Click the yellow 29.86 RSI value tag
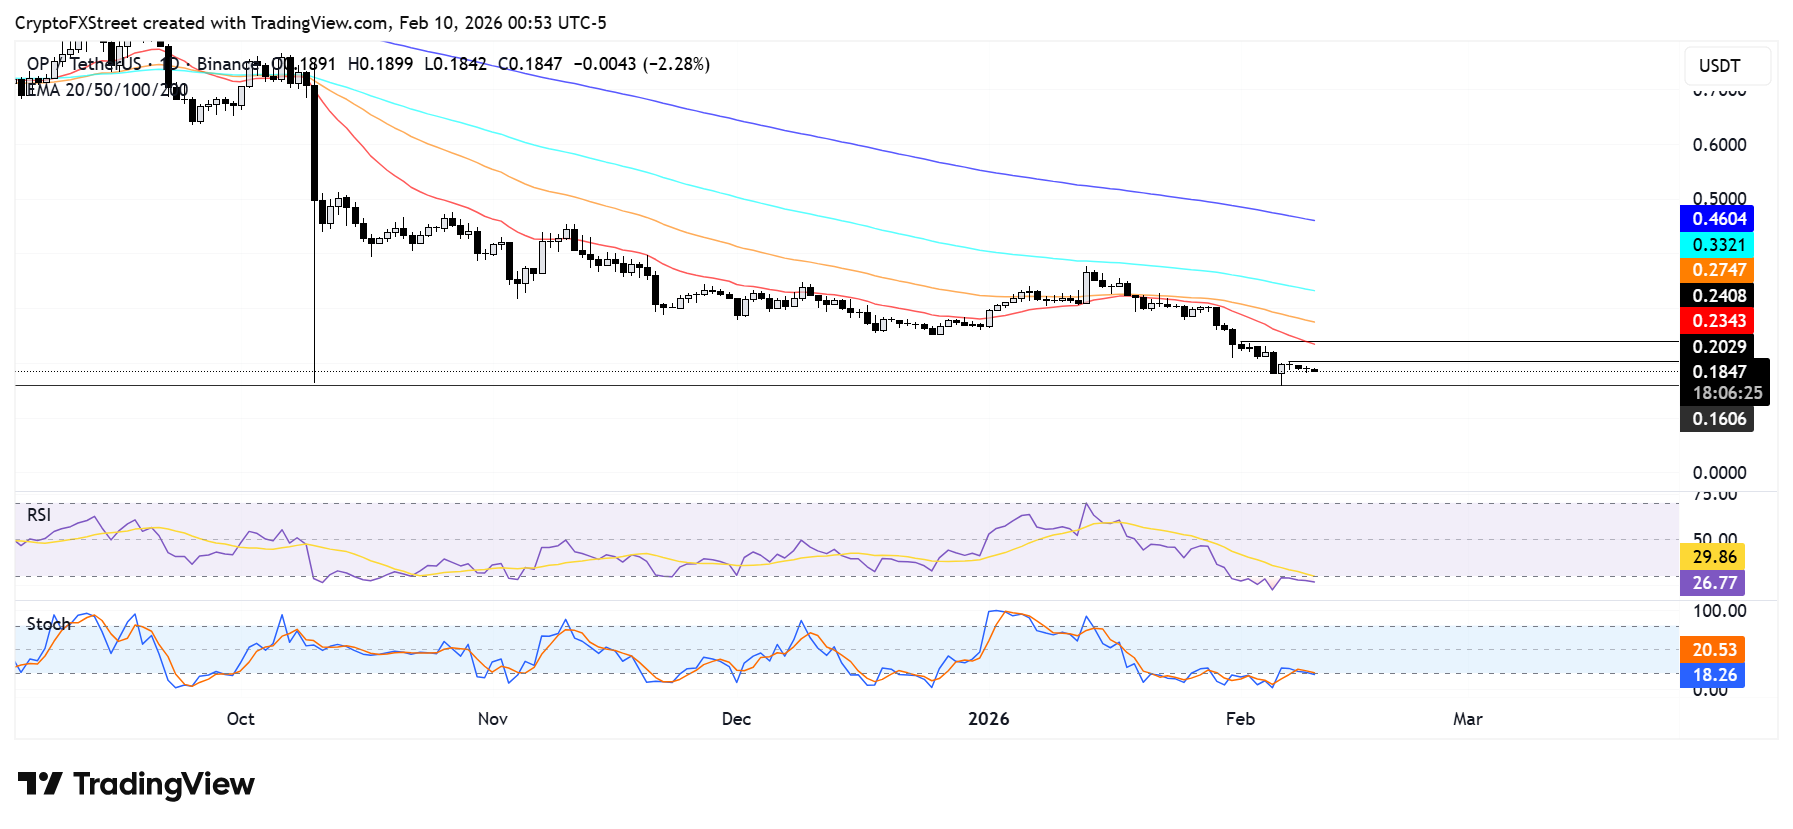 click(x=1713, y=557)
